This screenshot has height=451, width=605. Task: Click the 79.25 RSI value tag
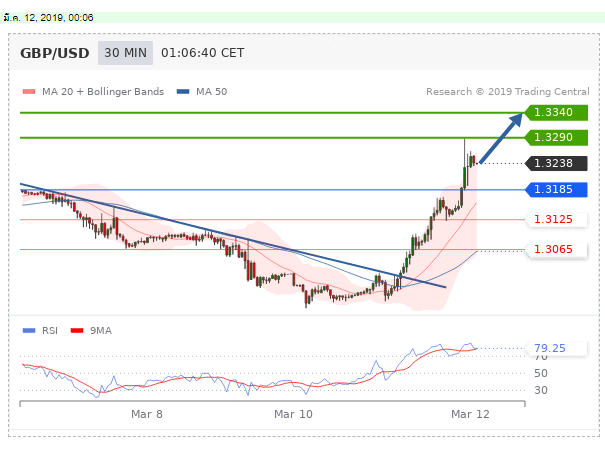[556, 348]
